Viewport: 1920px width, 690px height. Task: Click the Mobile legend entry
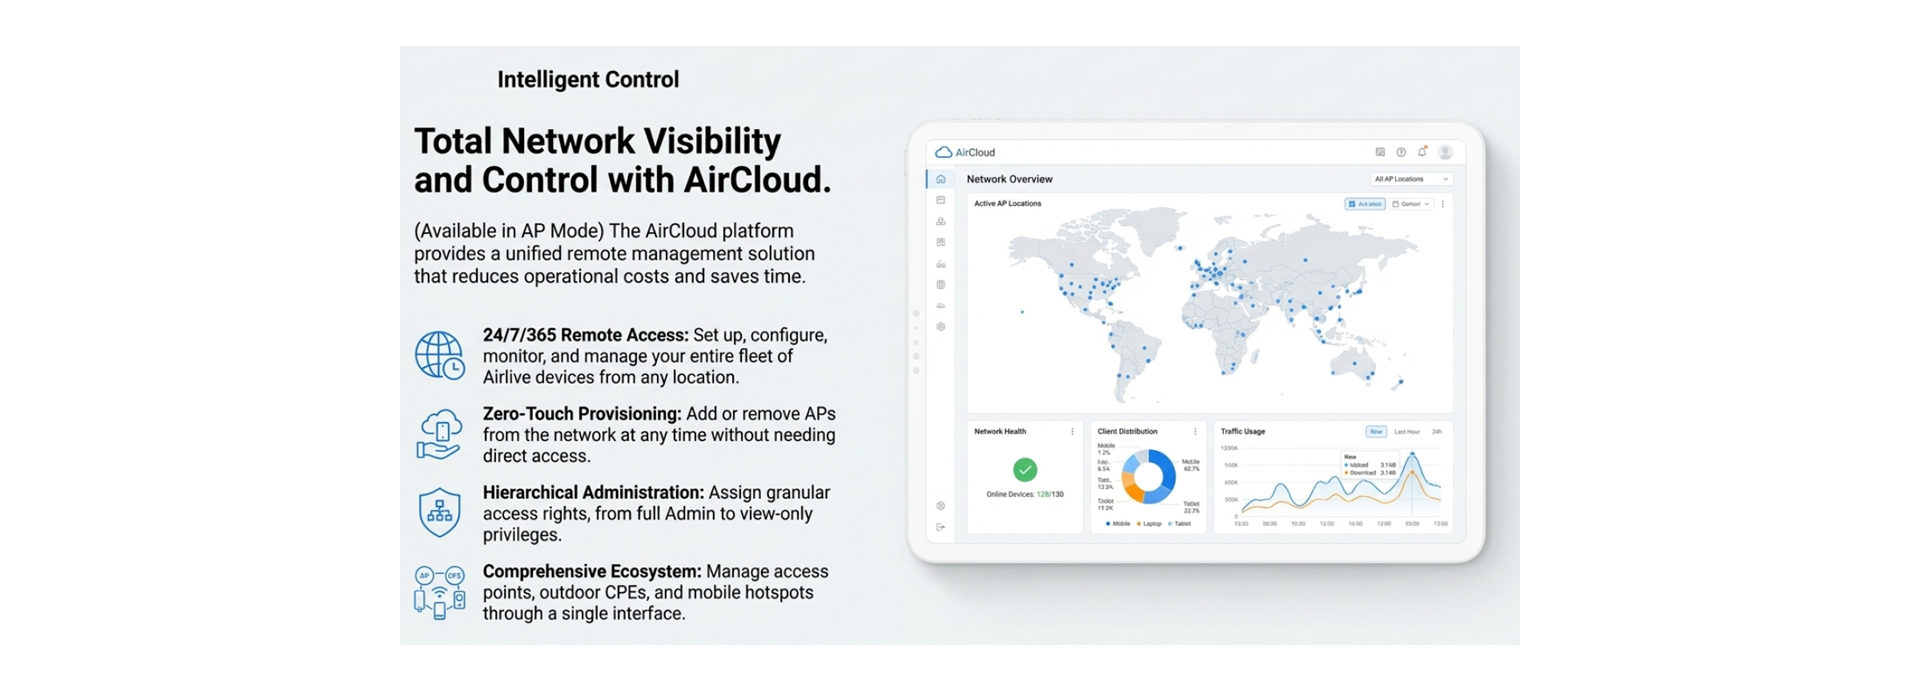(x=1118, y=524)
